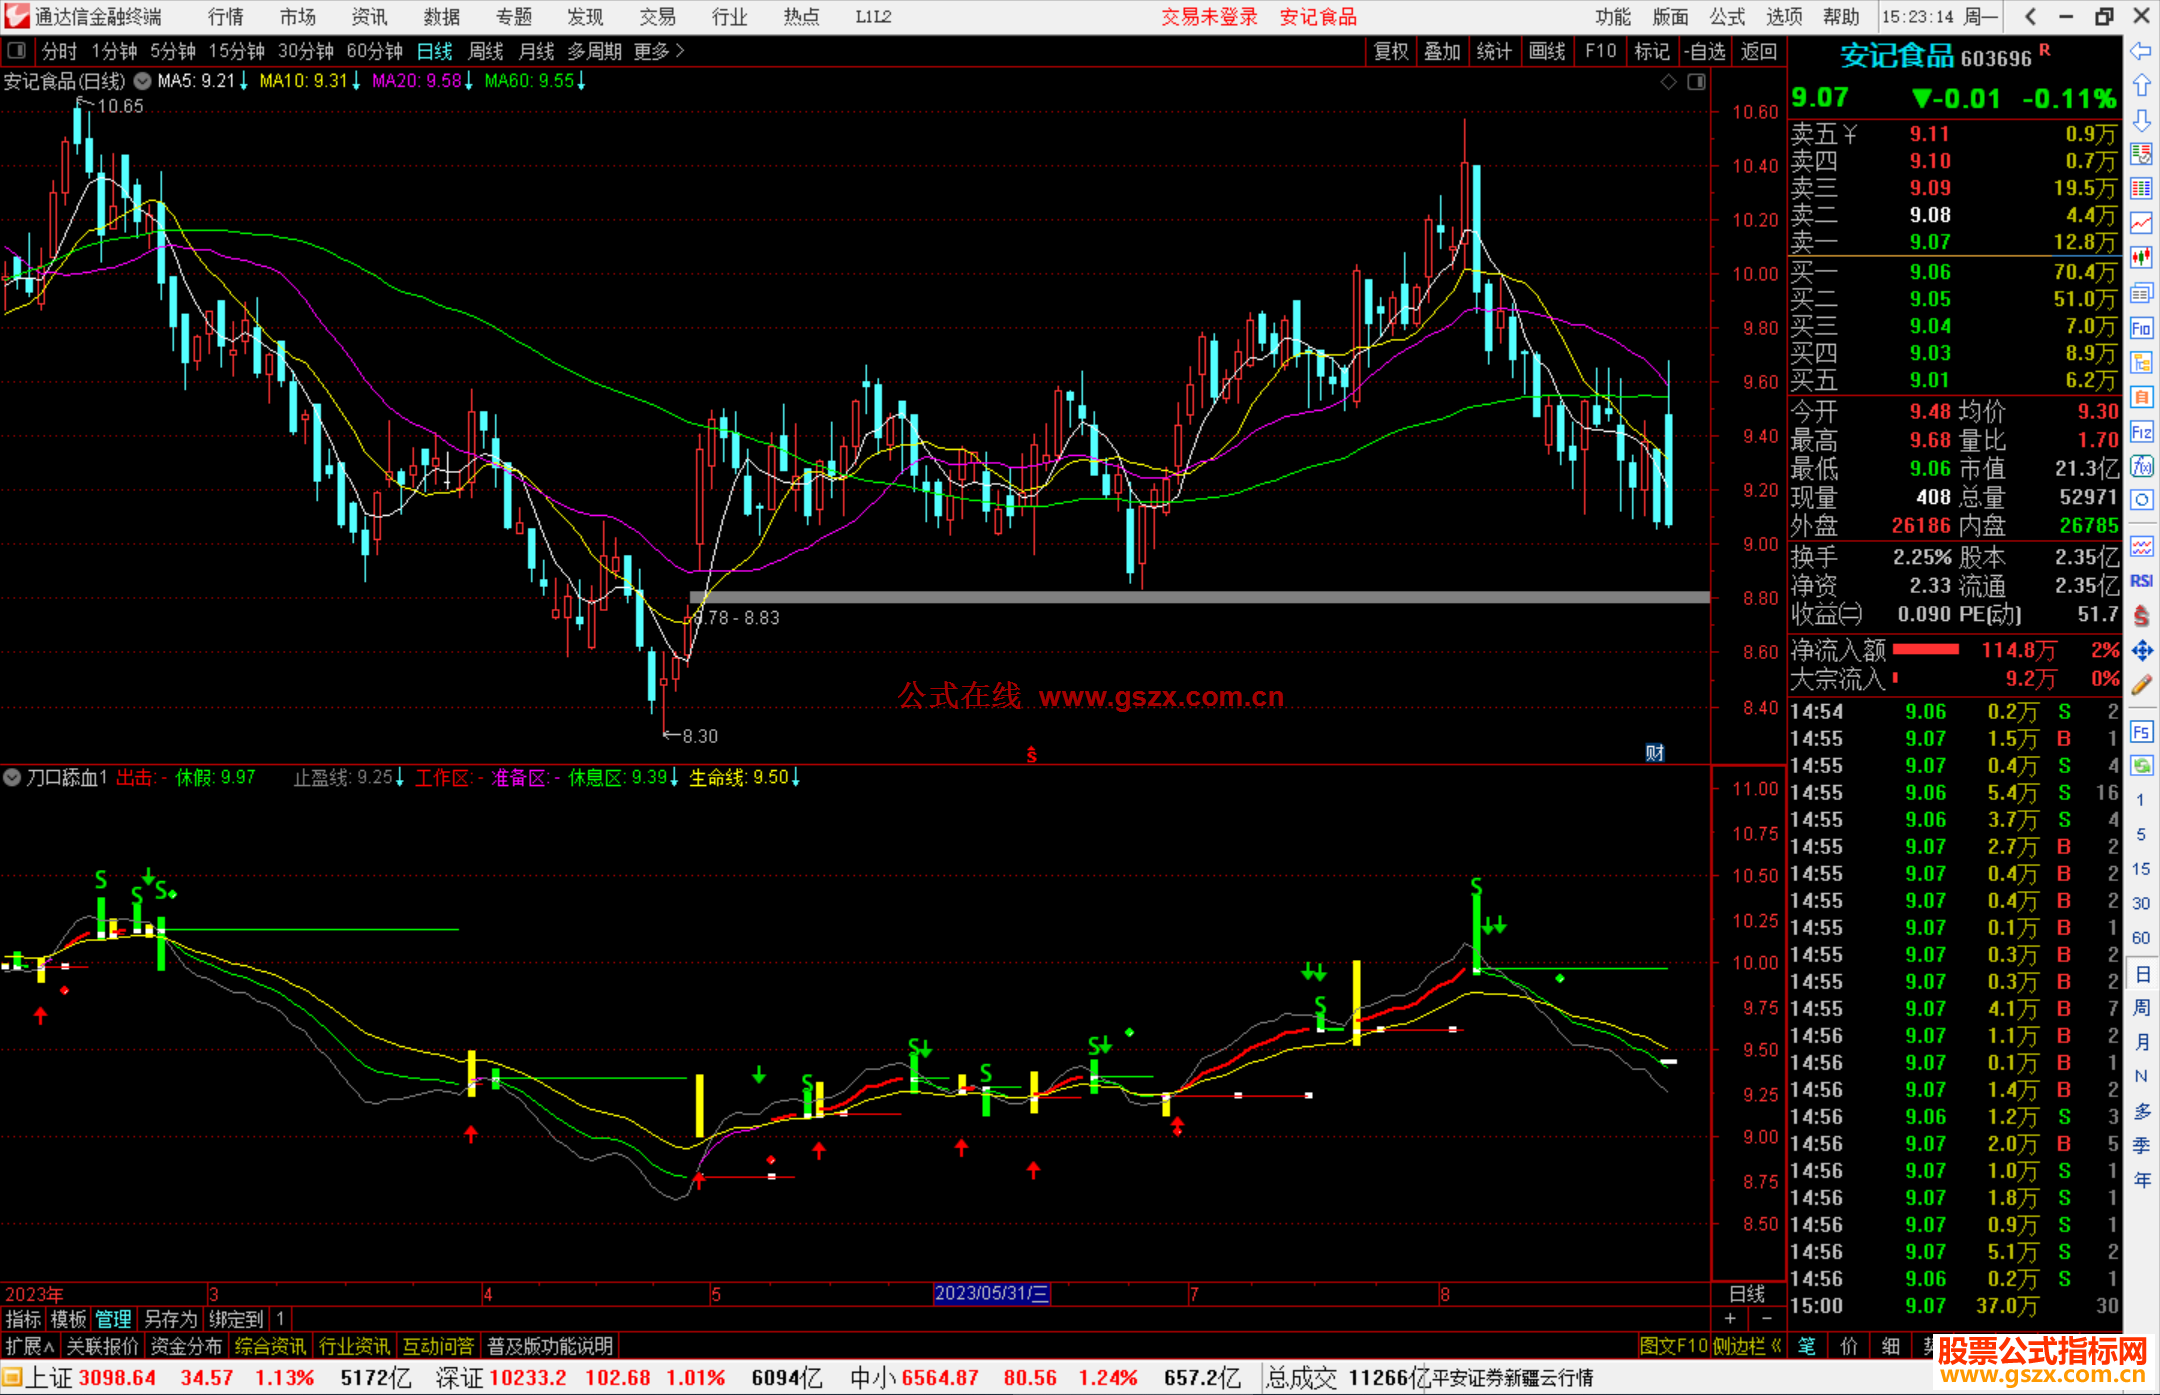Select the pencil drawing tool icon
Screen dimensions: 2160x1395
click(x=2141, y=685)
